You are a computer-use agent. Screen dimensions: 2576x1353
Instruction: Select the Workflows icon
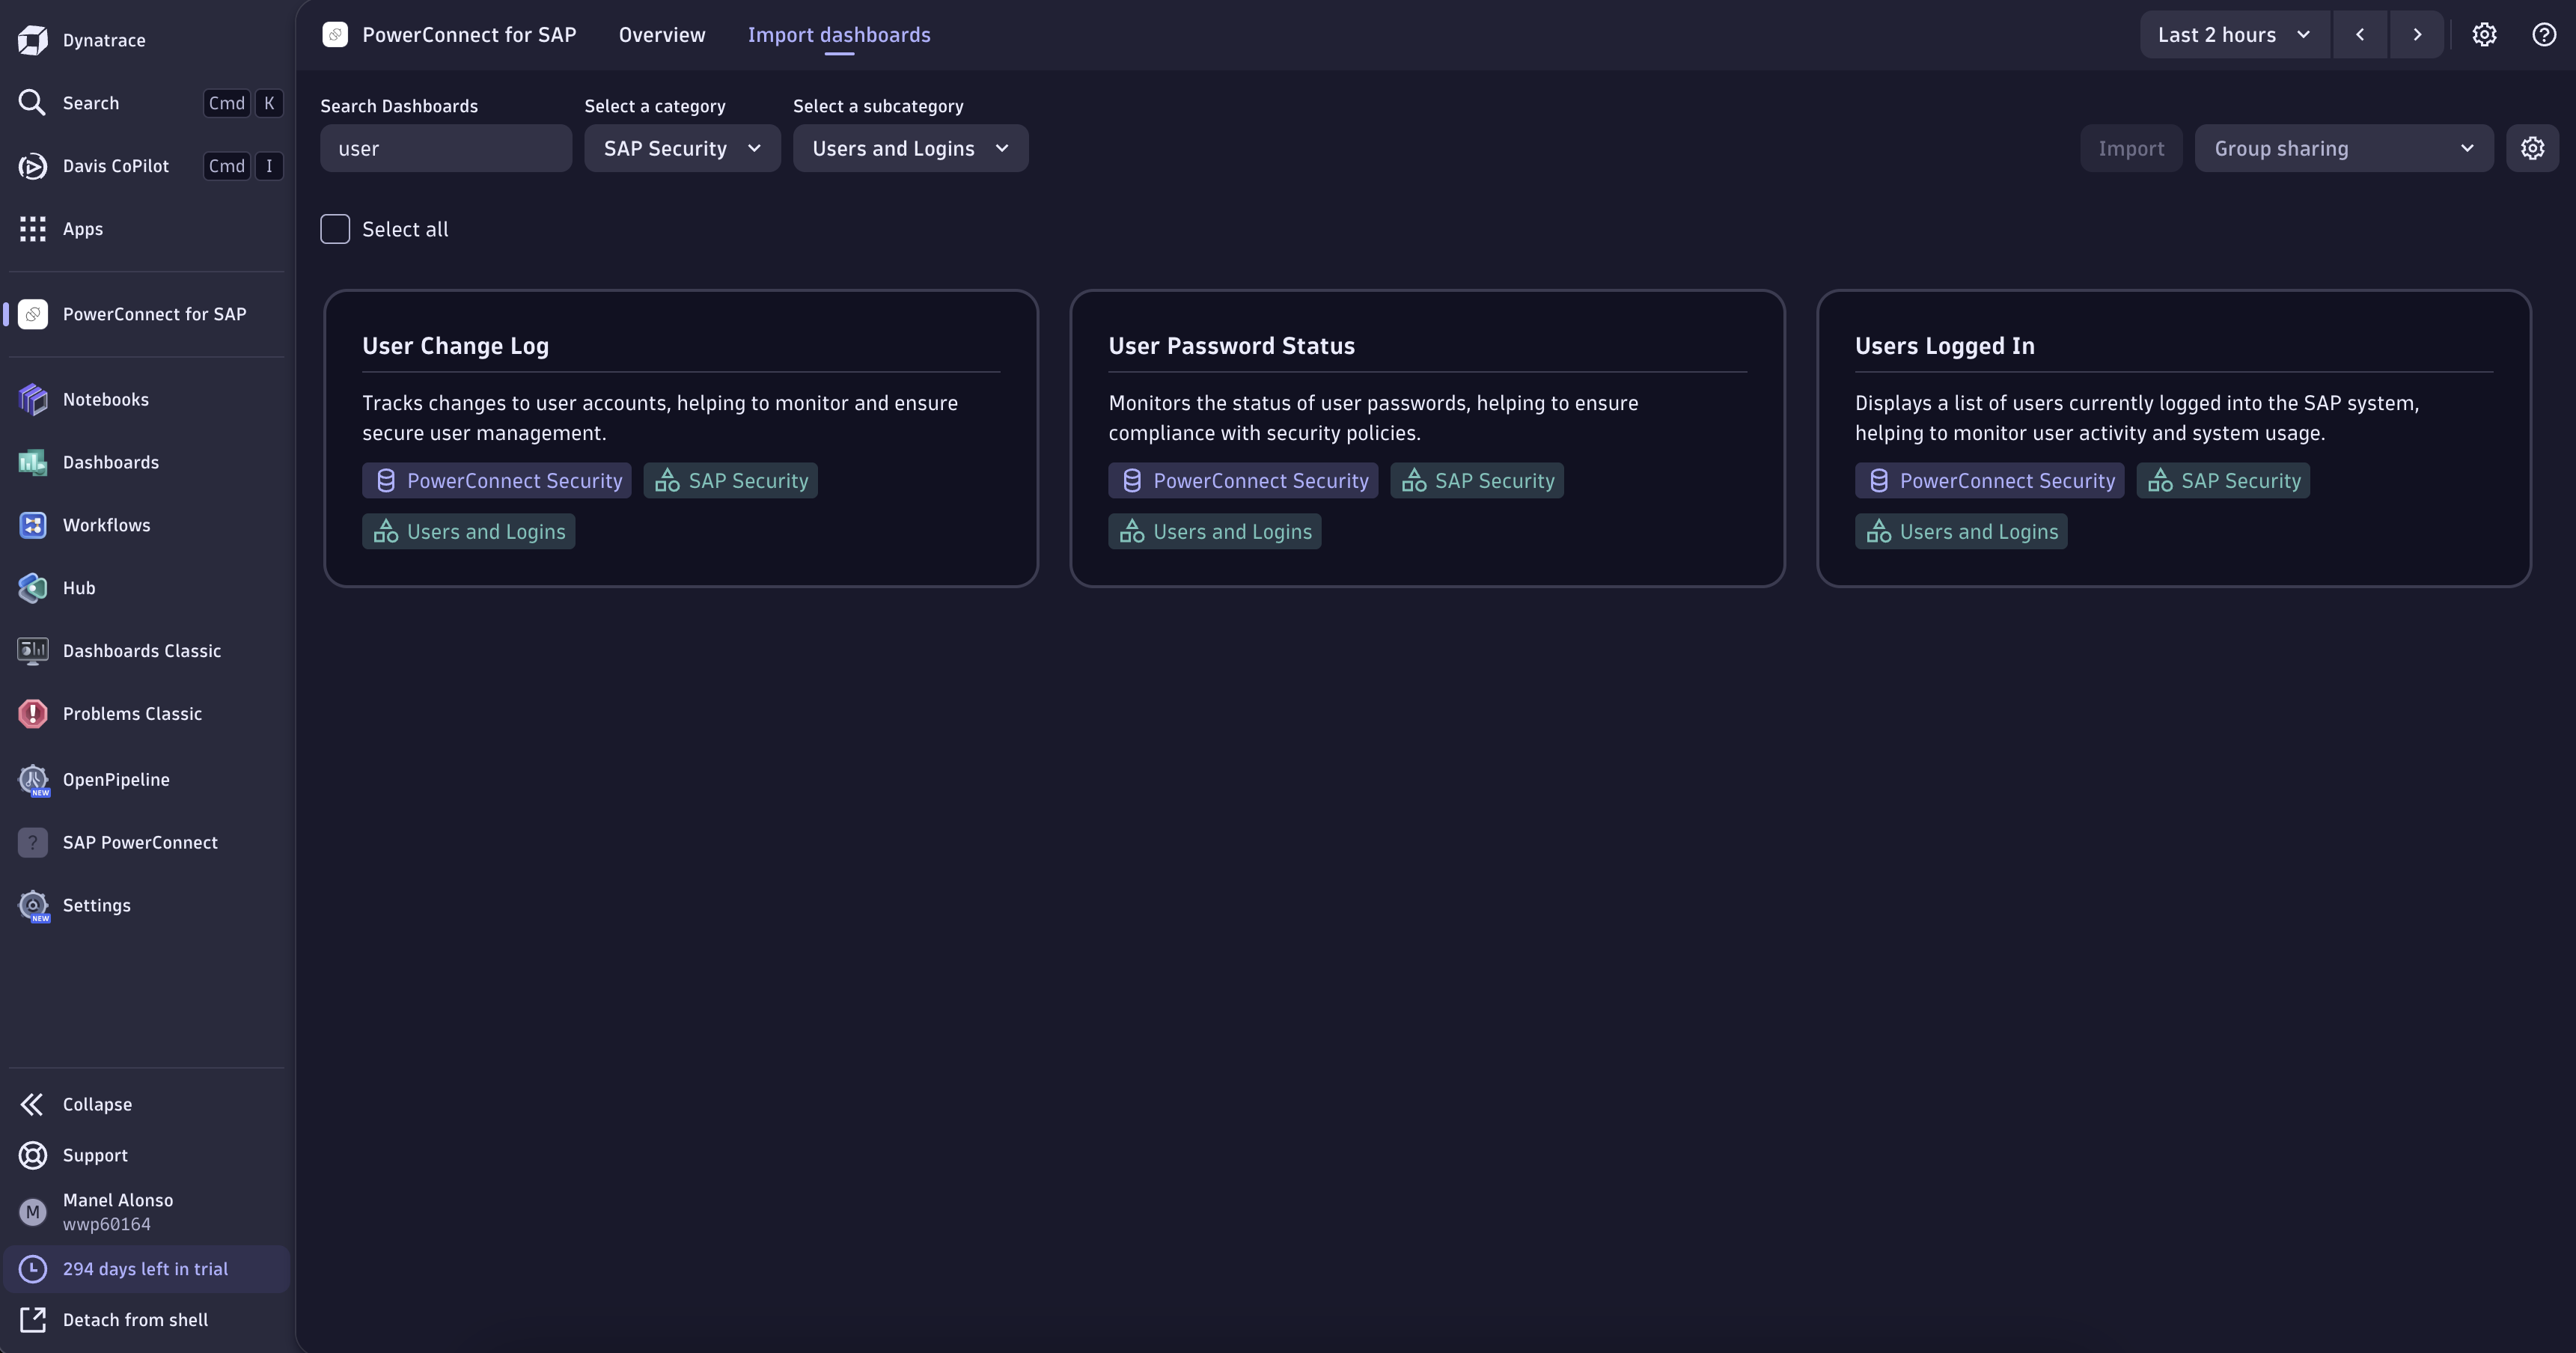coord(33,524)
